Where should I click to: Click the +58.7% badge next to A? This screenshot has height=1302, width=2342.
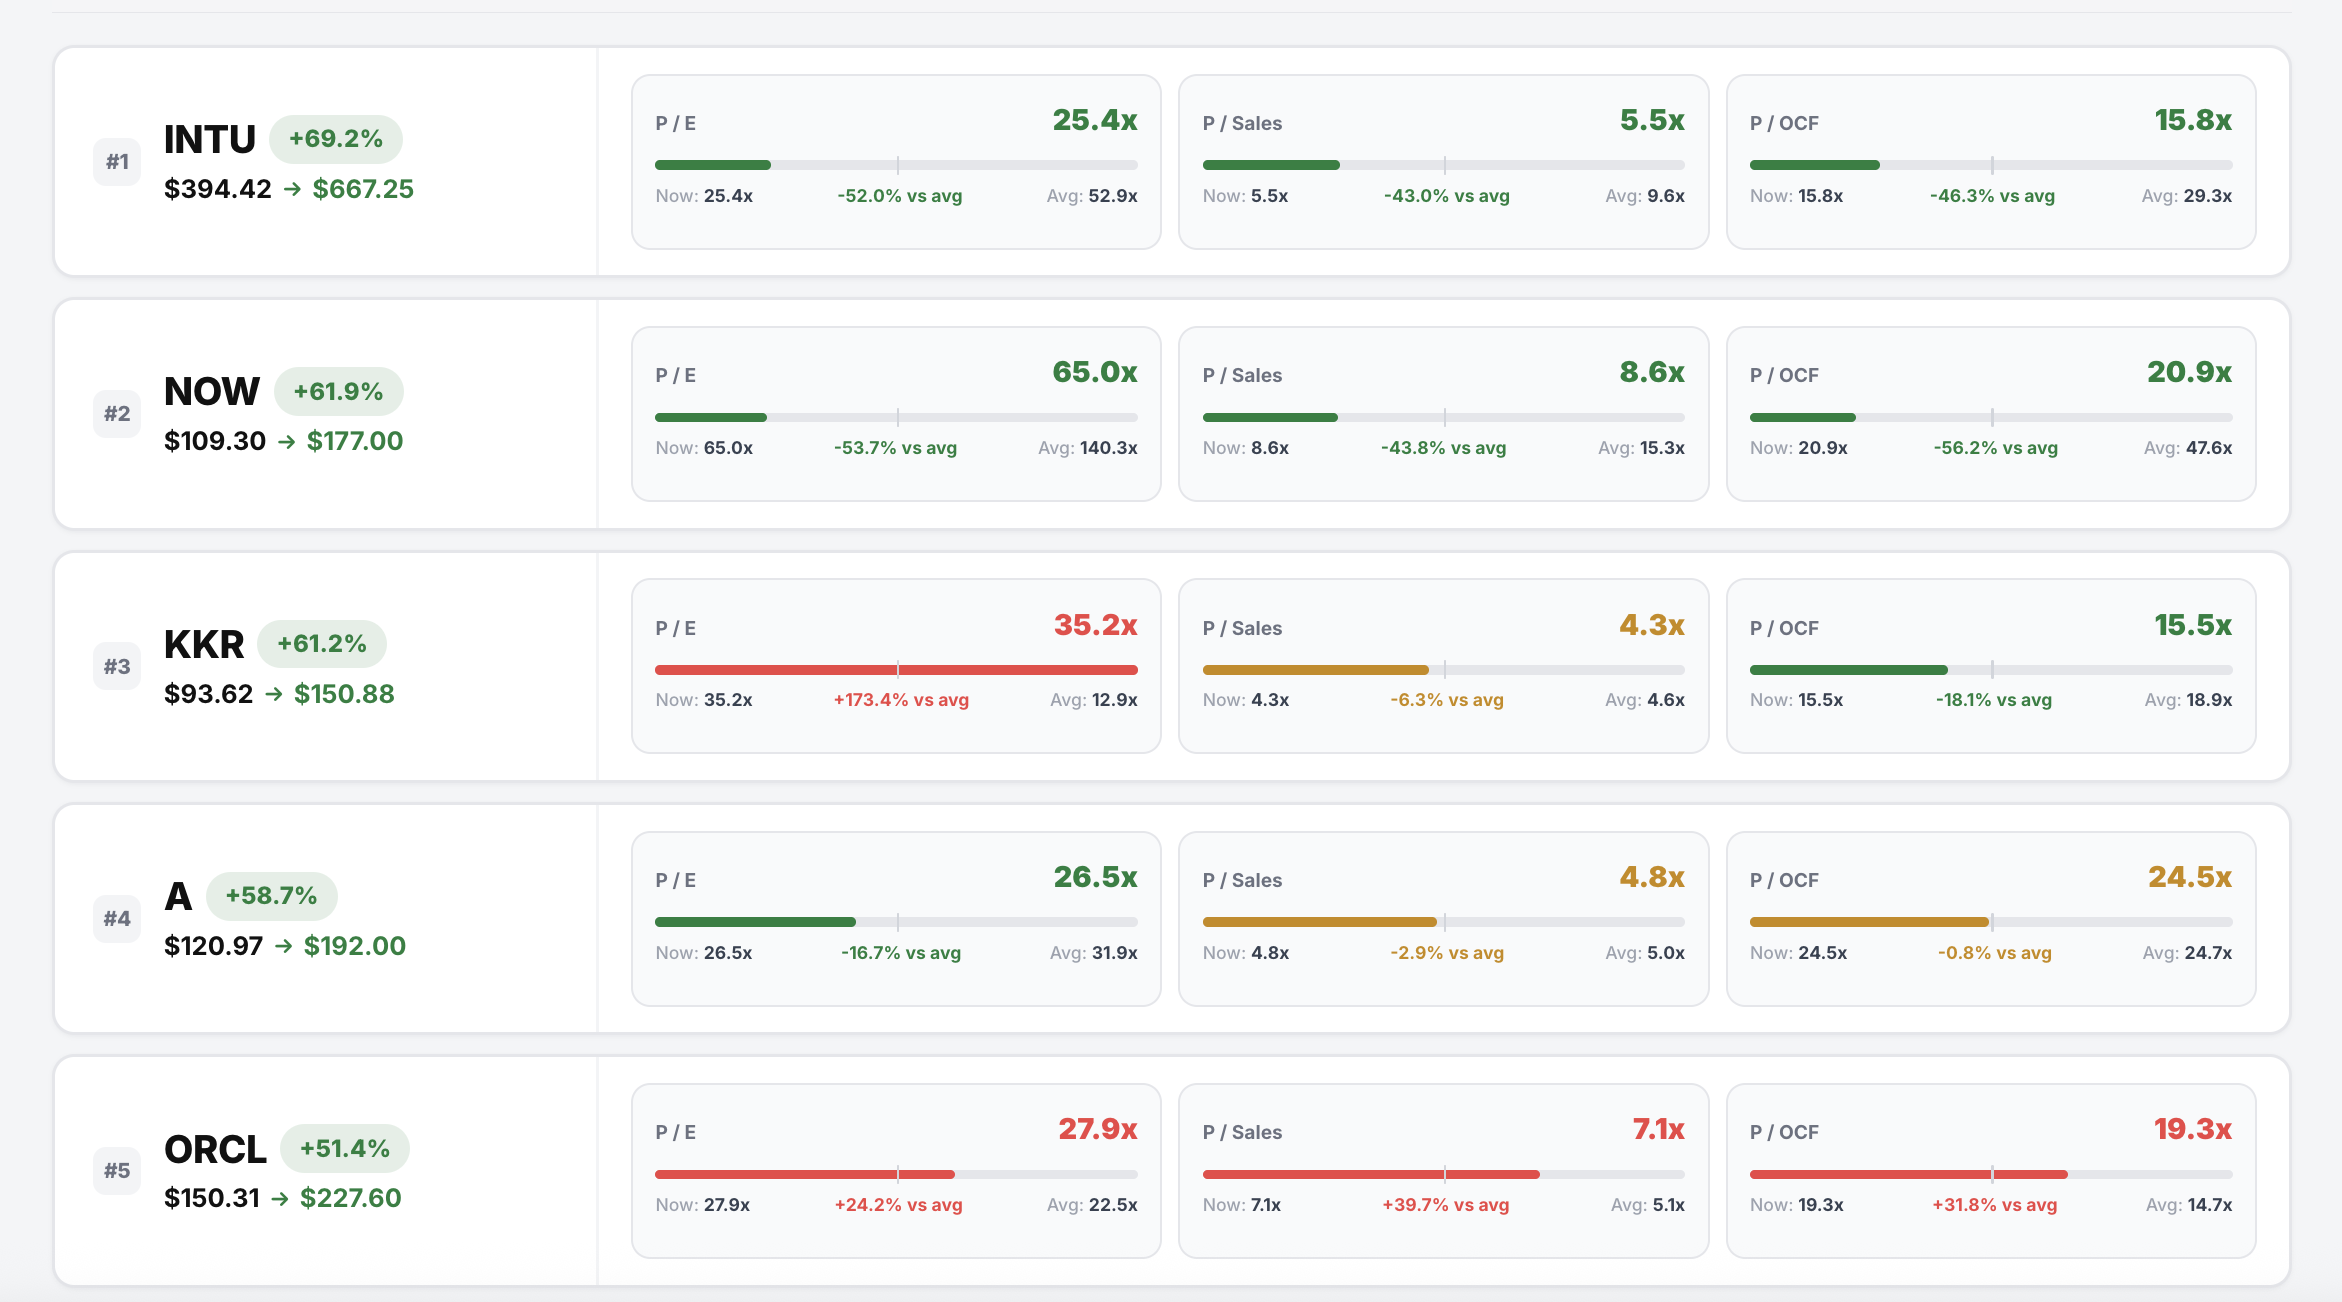tap(271, 896)
